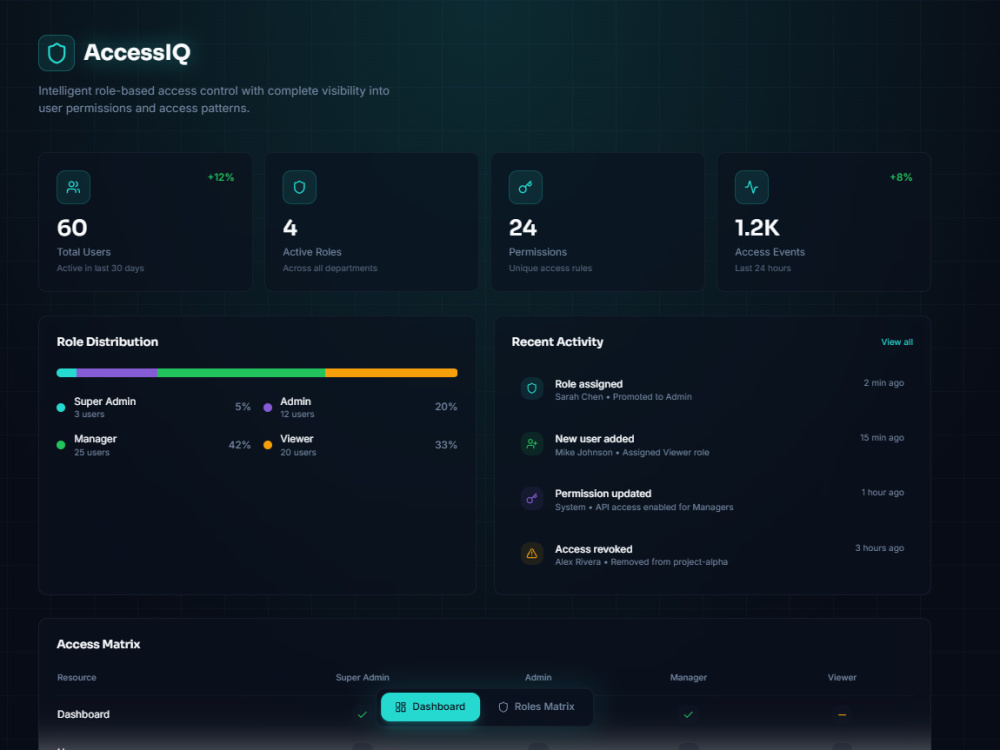This screenshot has width=1000, height=750.
Task: Click the Active Roles shield icon
Action: [299, 187]
